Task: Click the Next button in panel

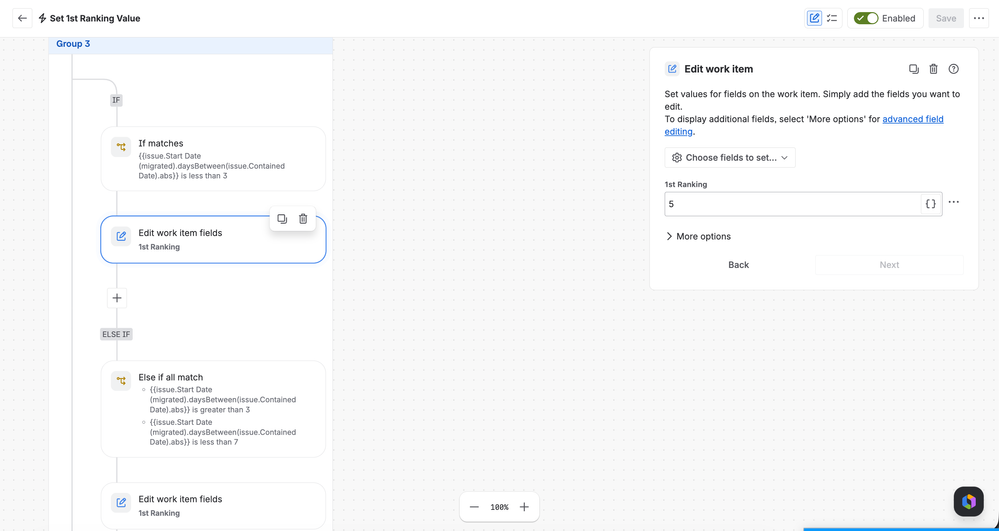Action: (889, 265)
